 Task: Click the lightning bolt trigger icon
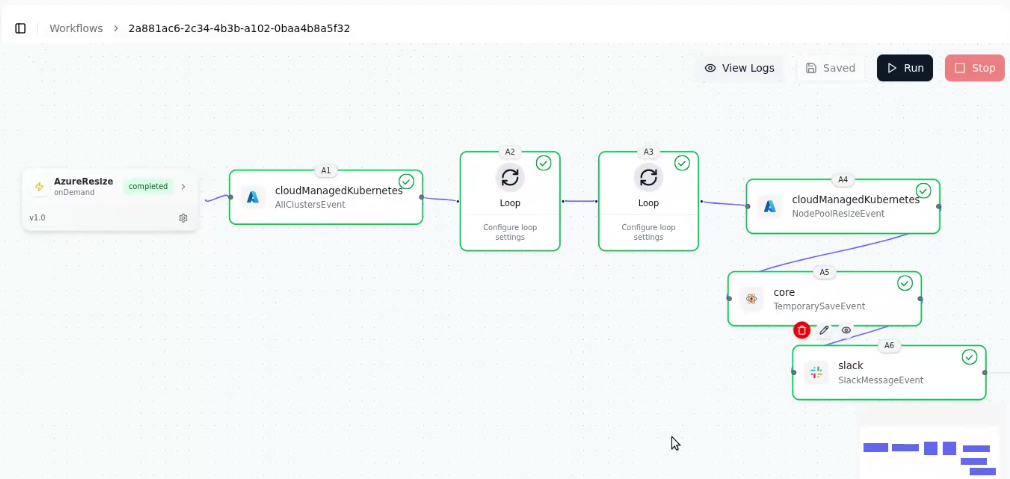tap(39, 186)
